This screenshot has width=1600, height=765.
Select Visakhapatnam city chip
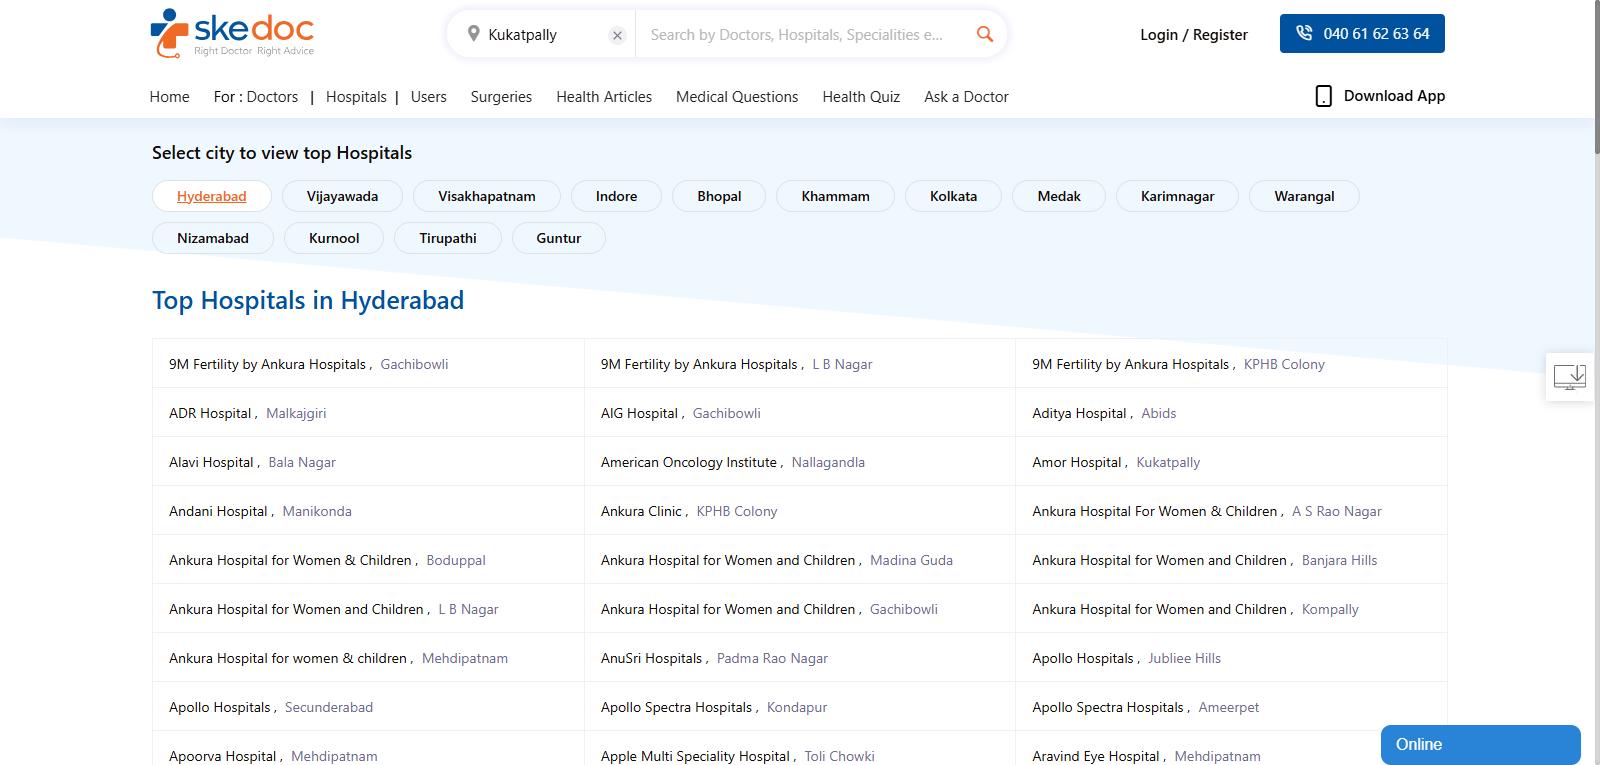tap(486, 196)
